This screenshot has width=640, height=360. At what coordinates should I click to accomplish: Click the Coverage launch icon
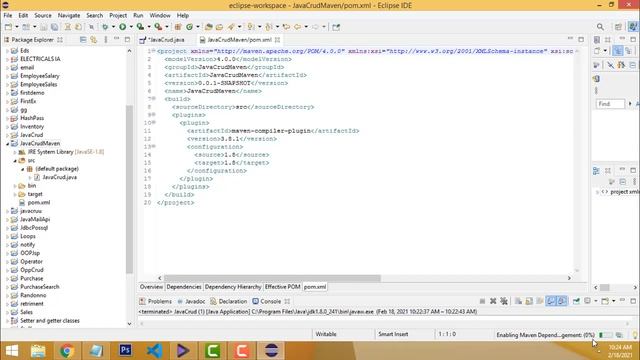140,27
